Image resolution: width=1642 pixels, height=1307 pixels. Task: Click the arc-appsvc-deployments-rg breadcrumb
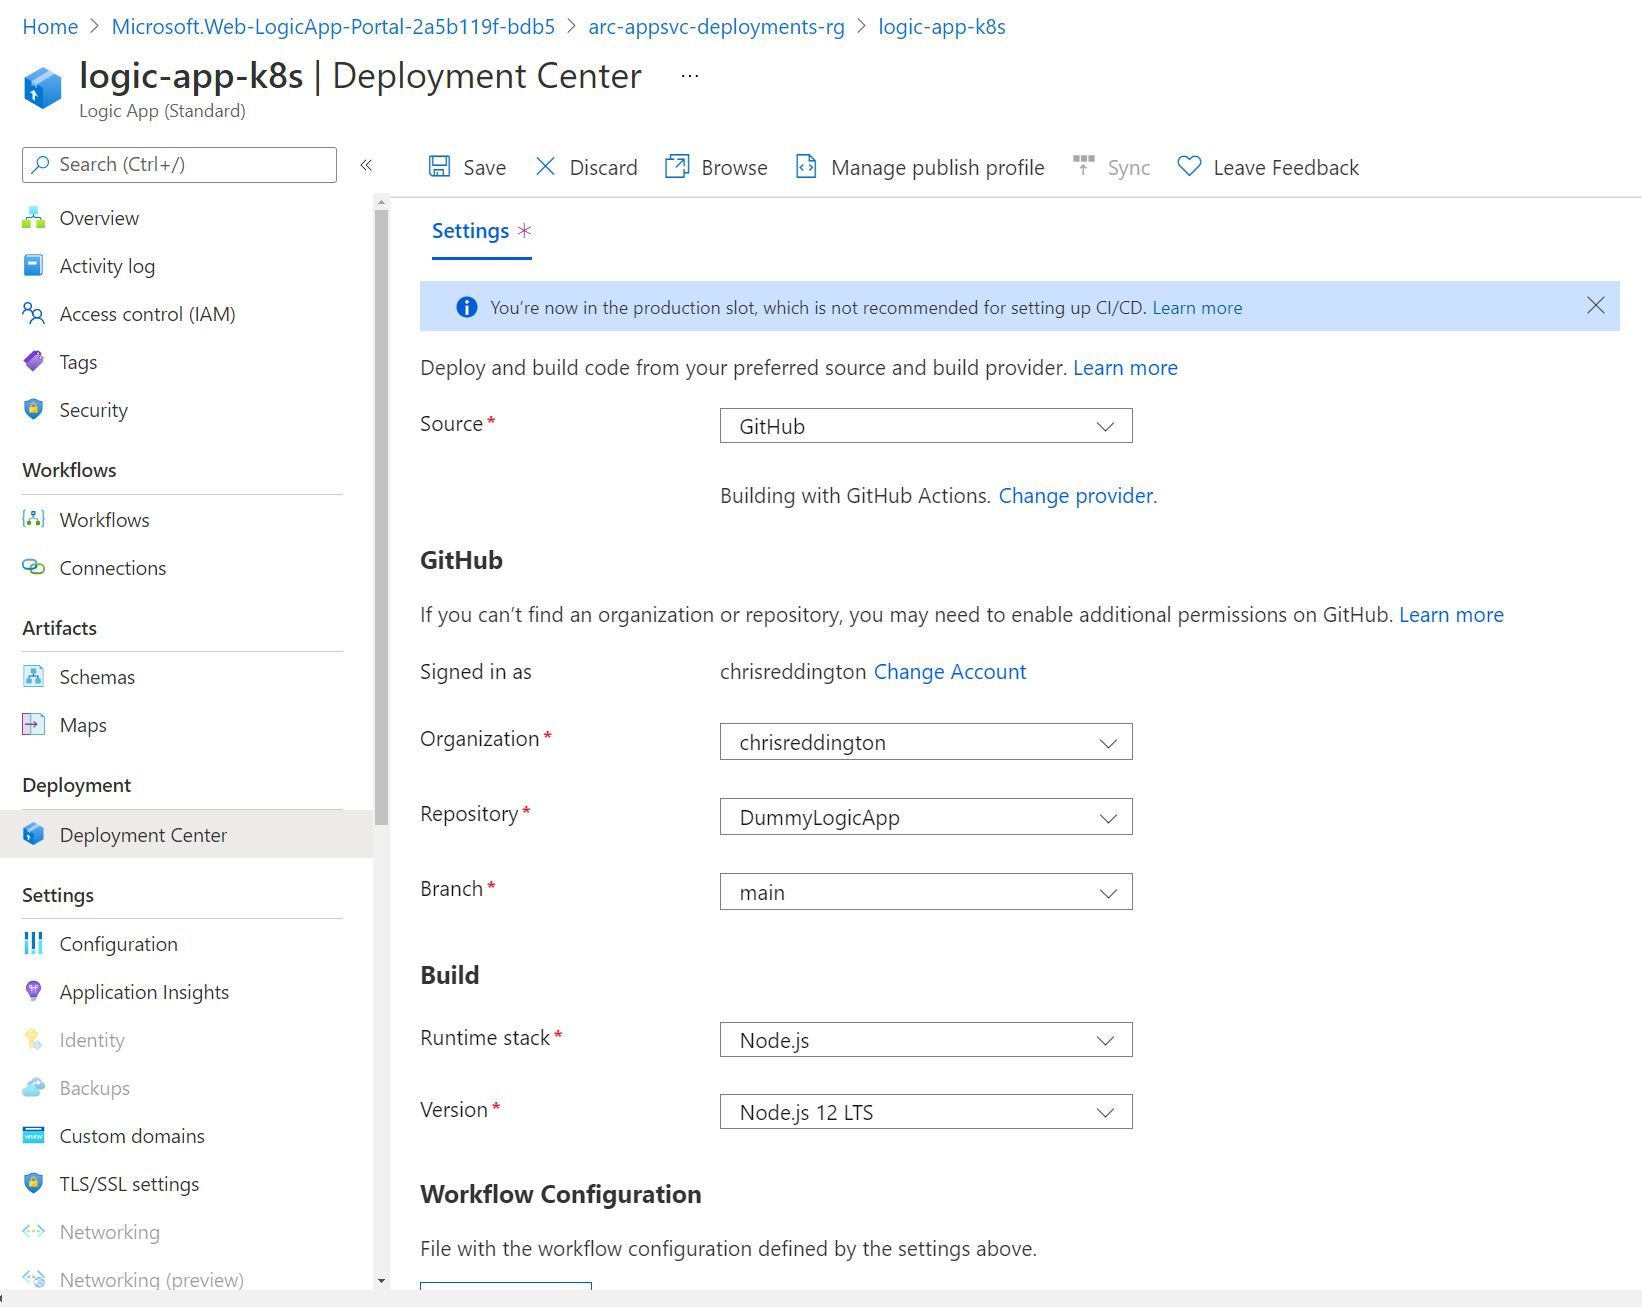pyautogui.click(x=716, y=27)
